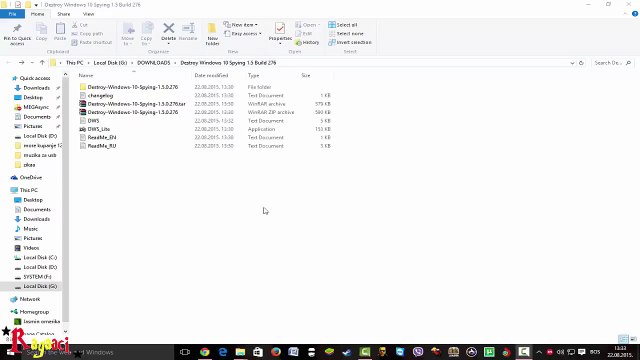640x360 pixels.
Task: Open the File menu tab
Action: point(12,14)
